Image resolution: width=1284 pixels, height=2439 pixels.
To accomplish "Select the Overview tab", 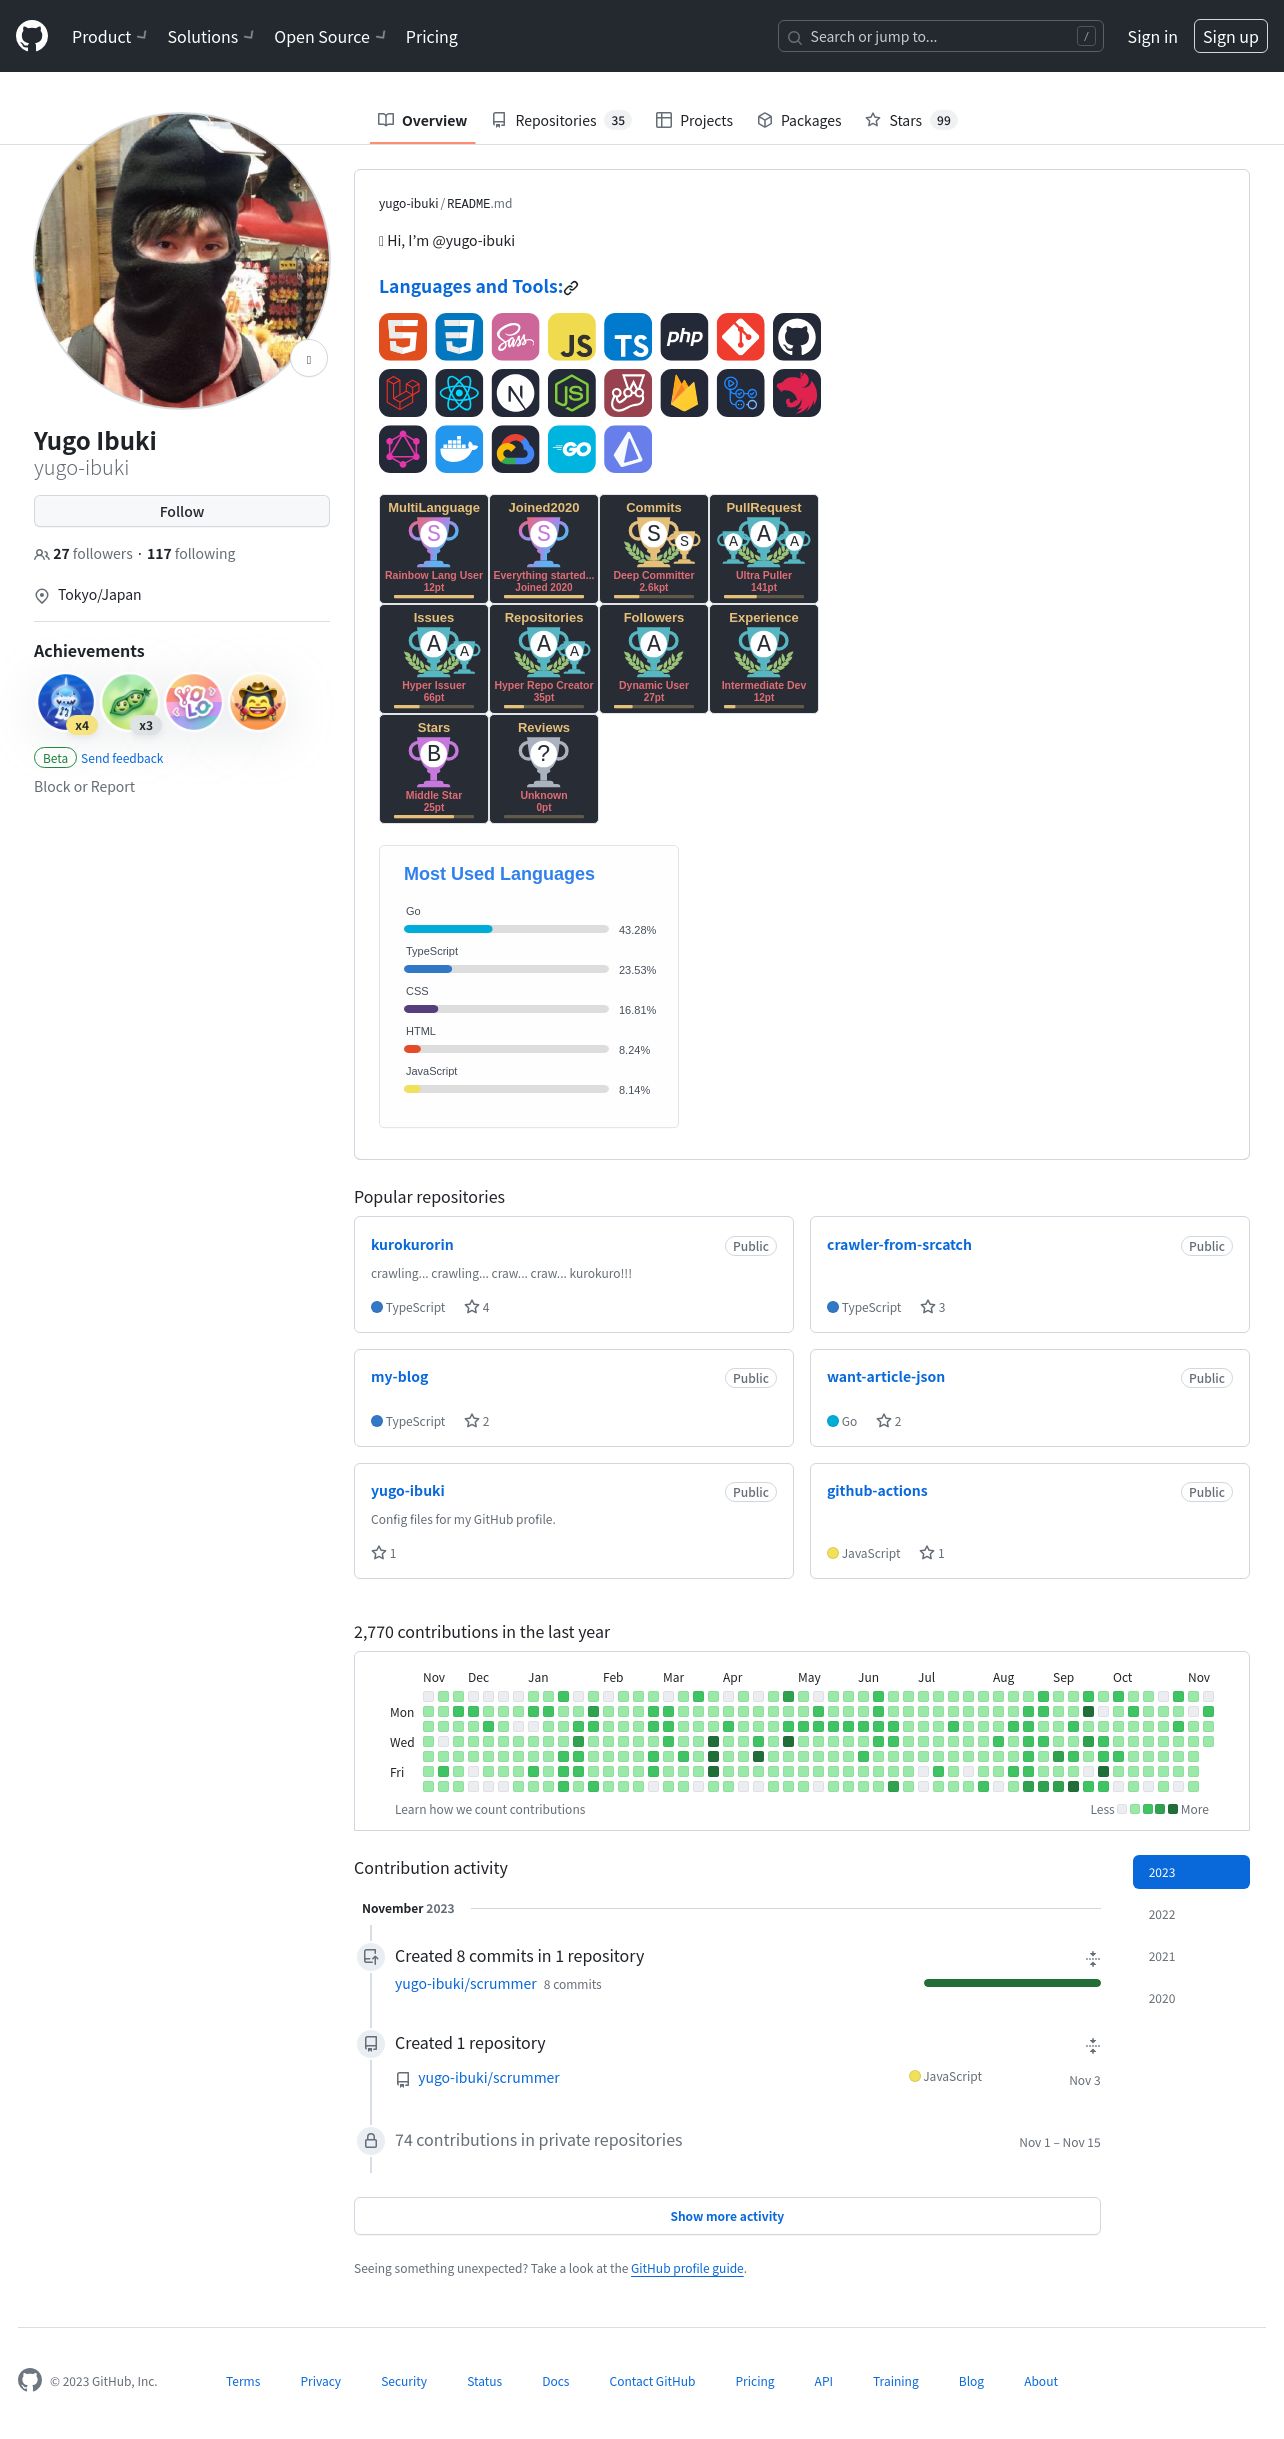I will [x=422, y=121].
